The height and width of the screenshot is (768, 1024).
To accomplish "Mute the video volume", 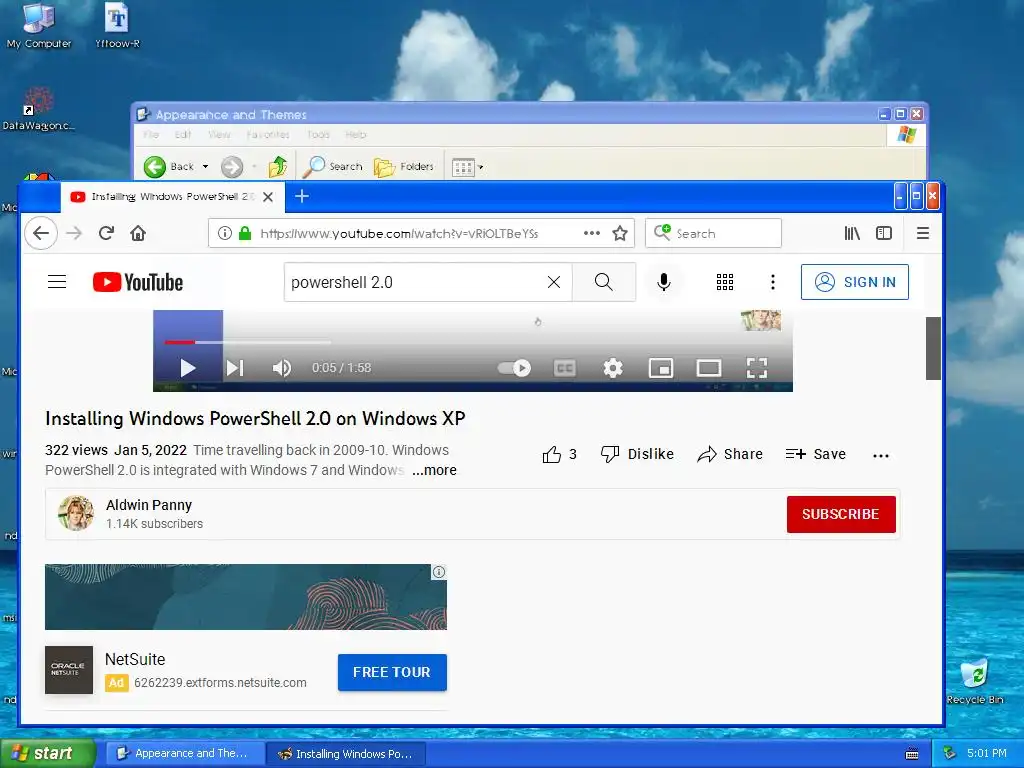I will (x=281, y=368).
